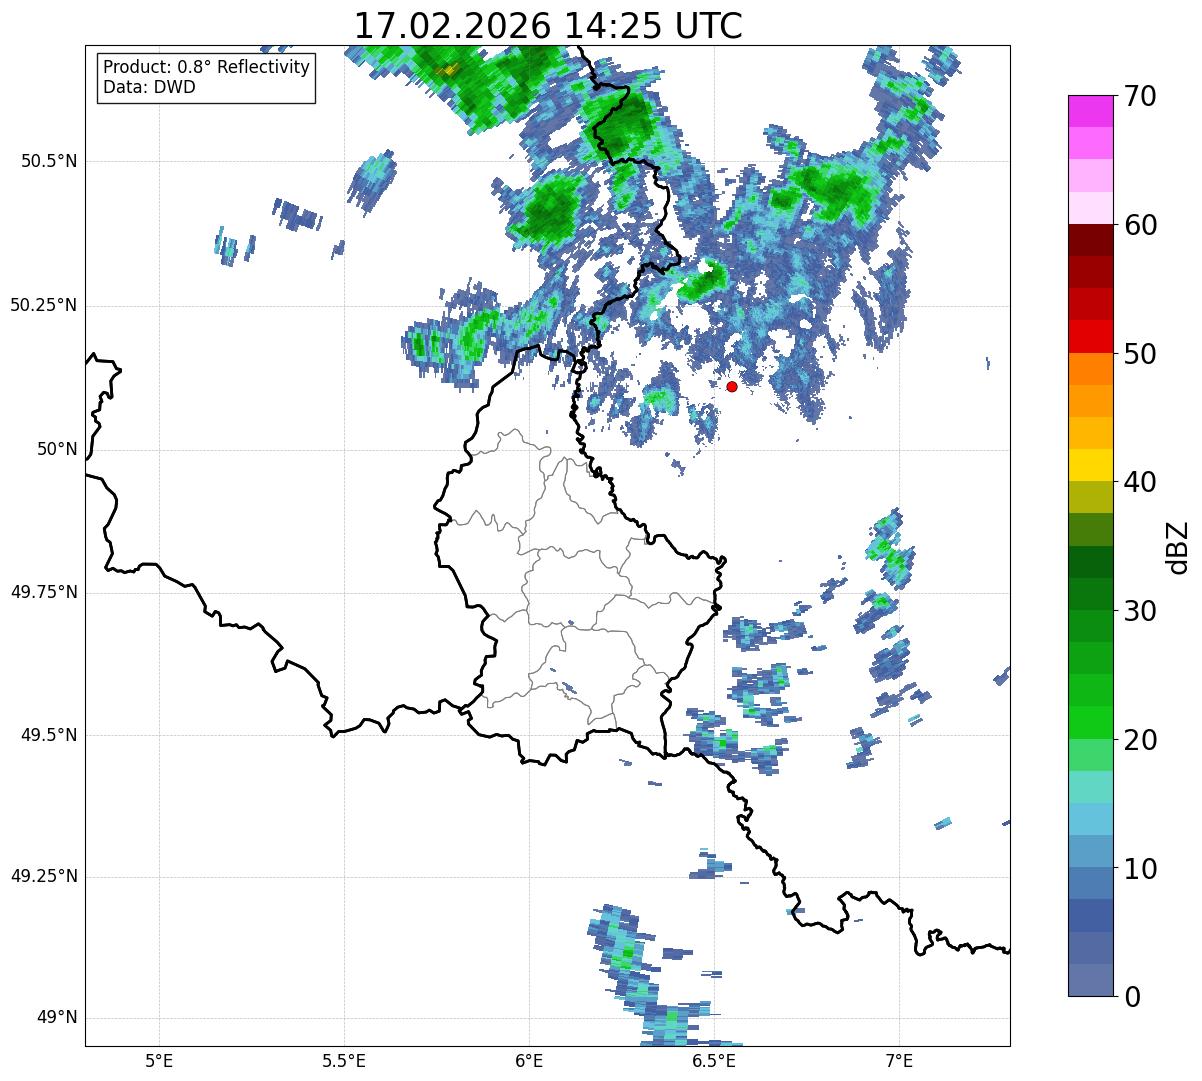The width and height of the screenshot is (1202, 1081).
Task: Click the 49.75°N latitude label
Action: 44,592
